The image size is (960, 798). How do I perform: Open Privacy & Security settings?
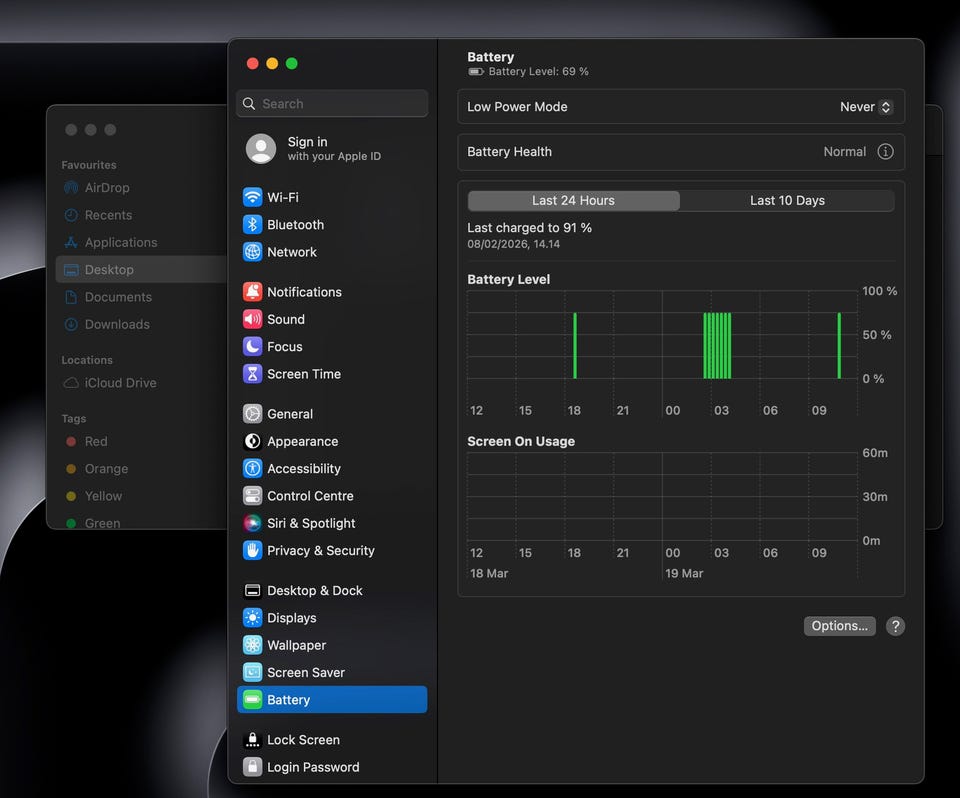point(320,551)
